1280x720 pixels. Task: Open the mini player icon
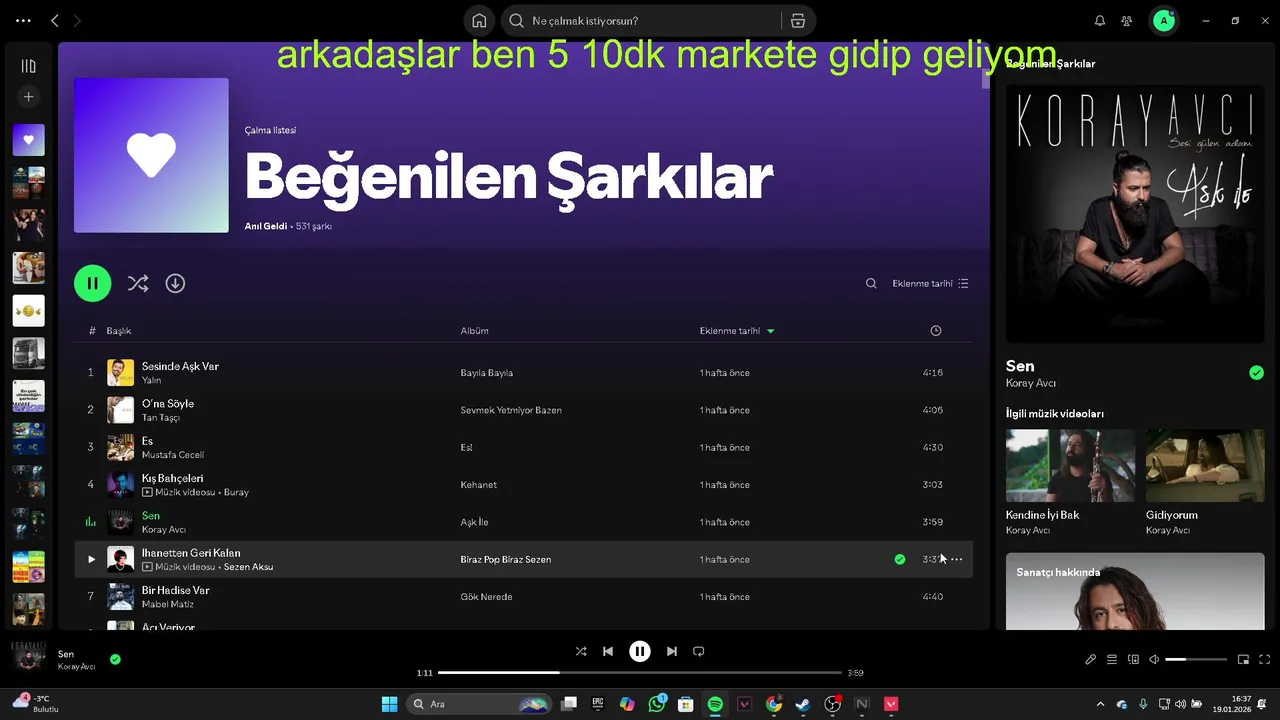click(x=1243, y=659)
